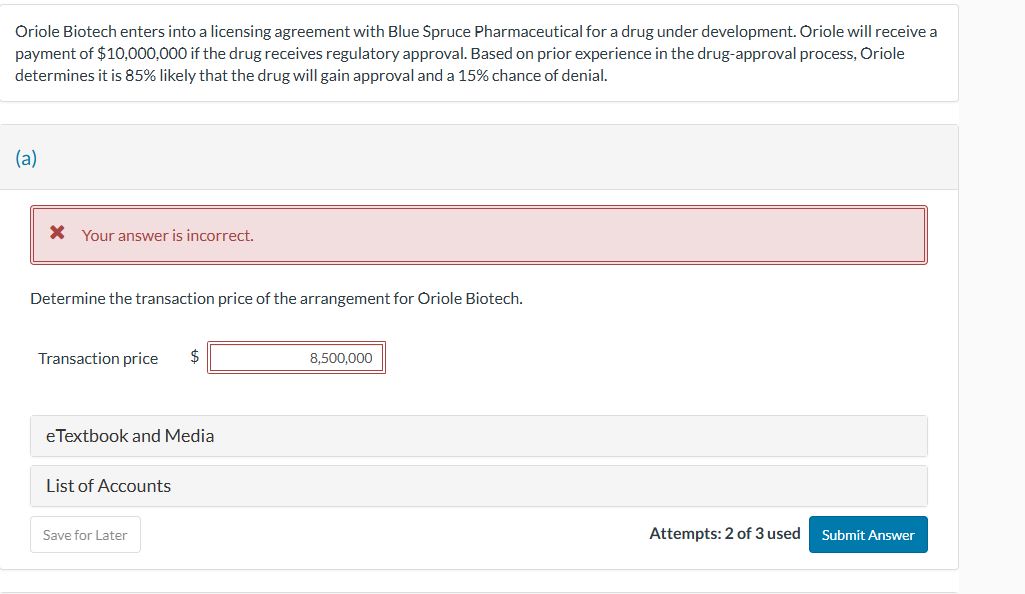Collapse the (a) question section
Screen dimensions: 1025x594
pyautogui.click(x=24, y=157)
